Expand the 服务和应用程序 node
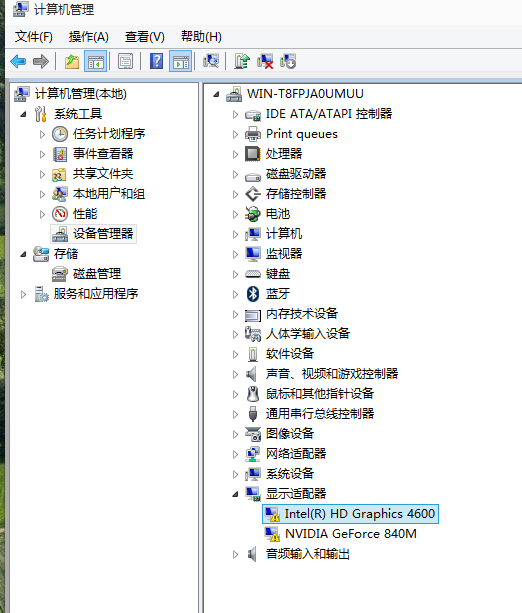Image resolution: width=522 pixels, height=613 pixels. click(23, 294)
